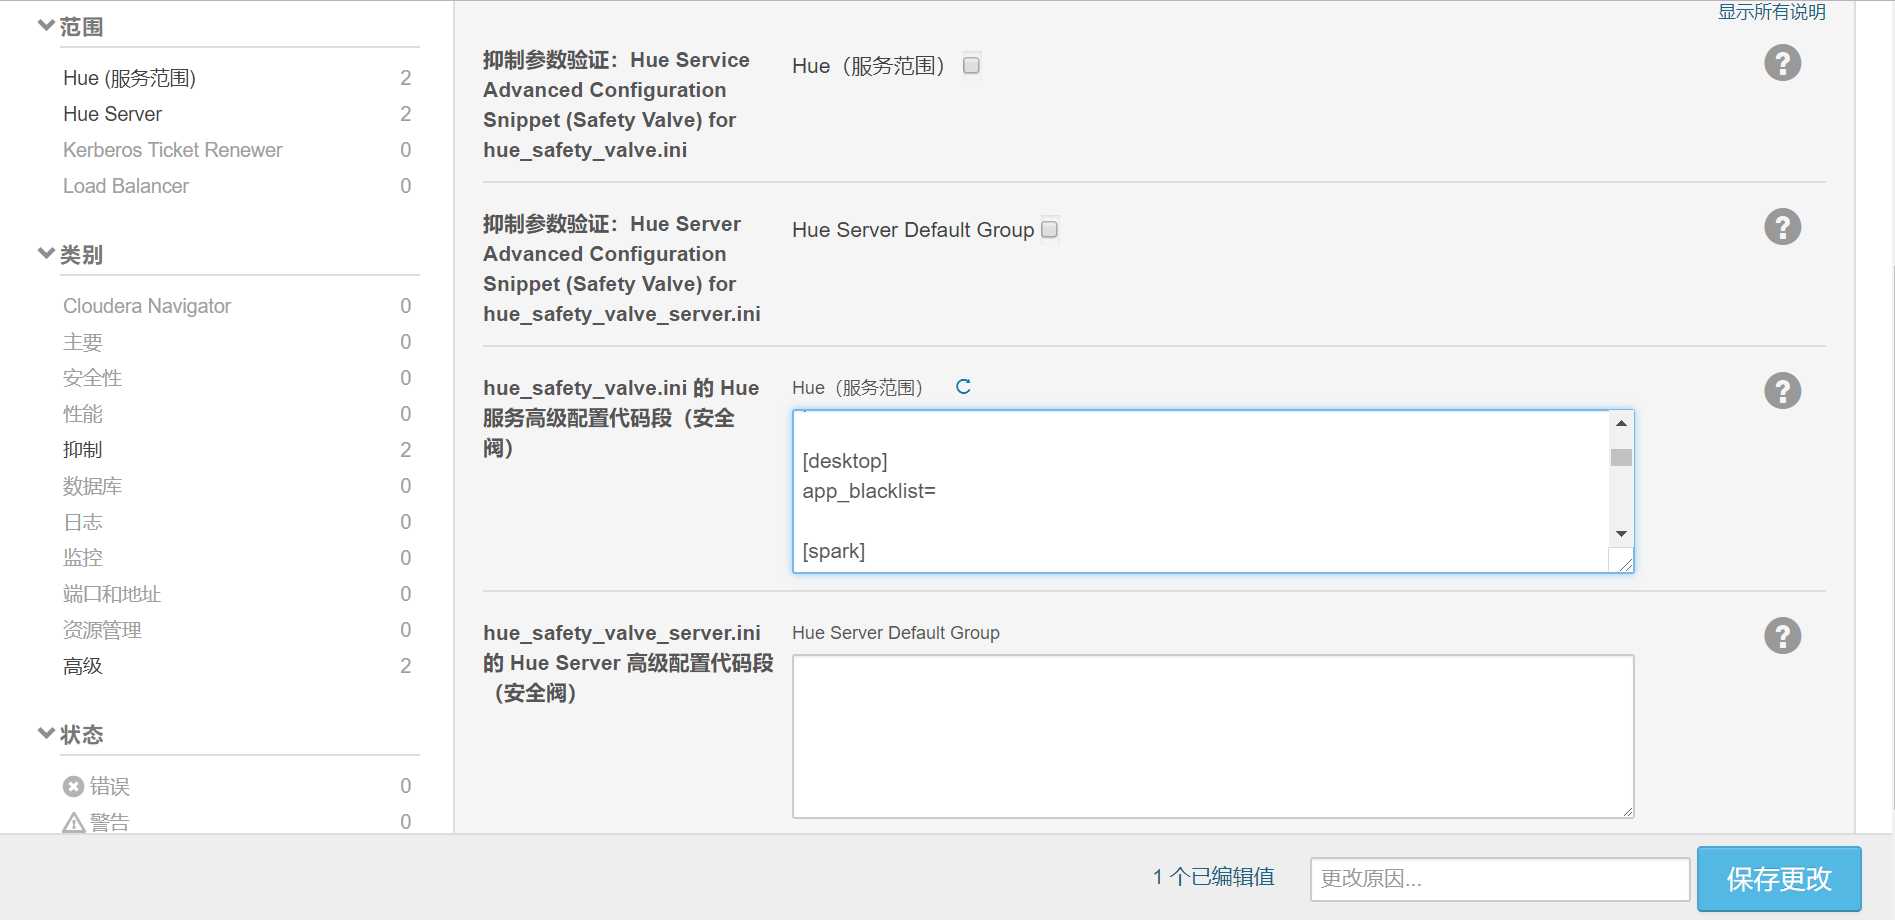Open help for hue_safety_valve.ini service snippet
Screen dimensions: 1895x920
pyautogui.click(x=1782, y=391)
